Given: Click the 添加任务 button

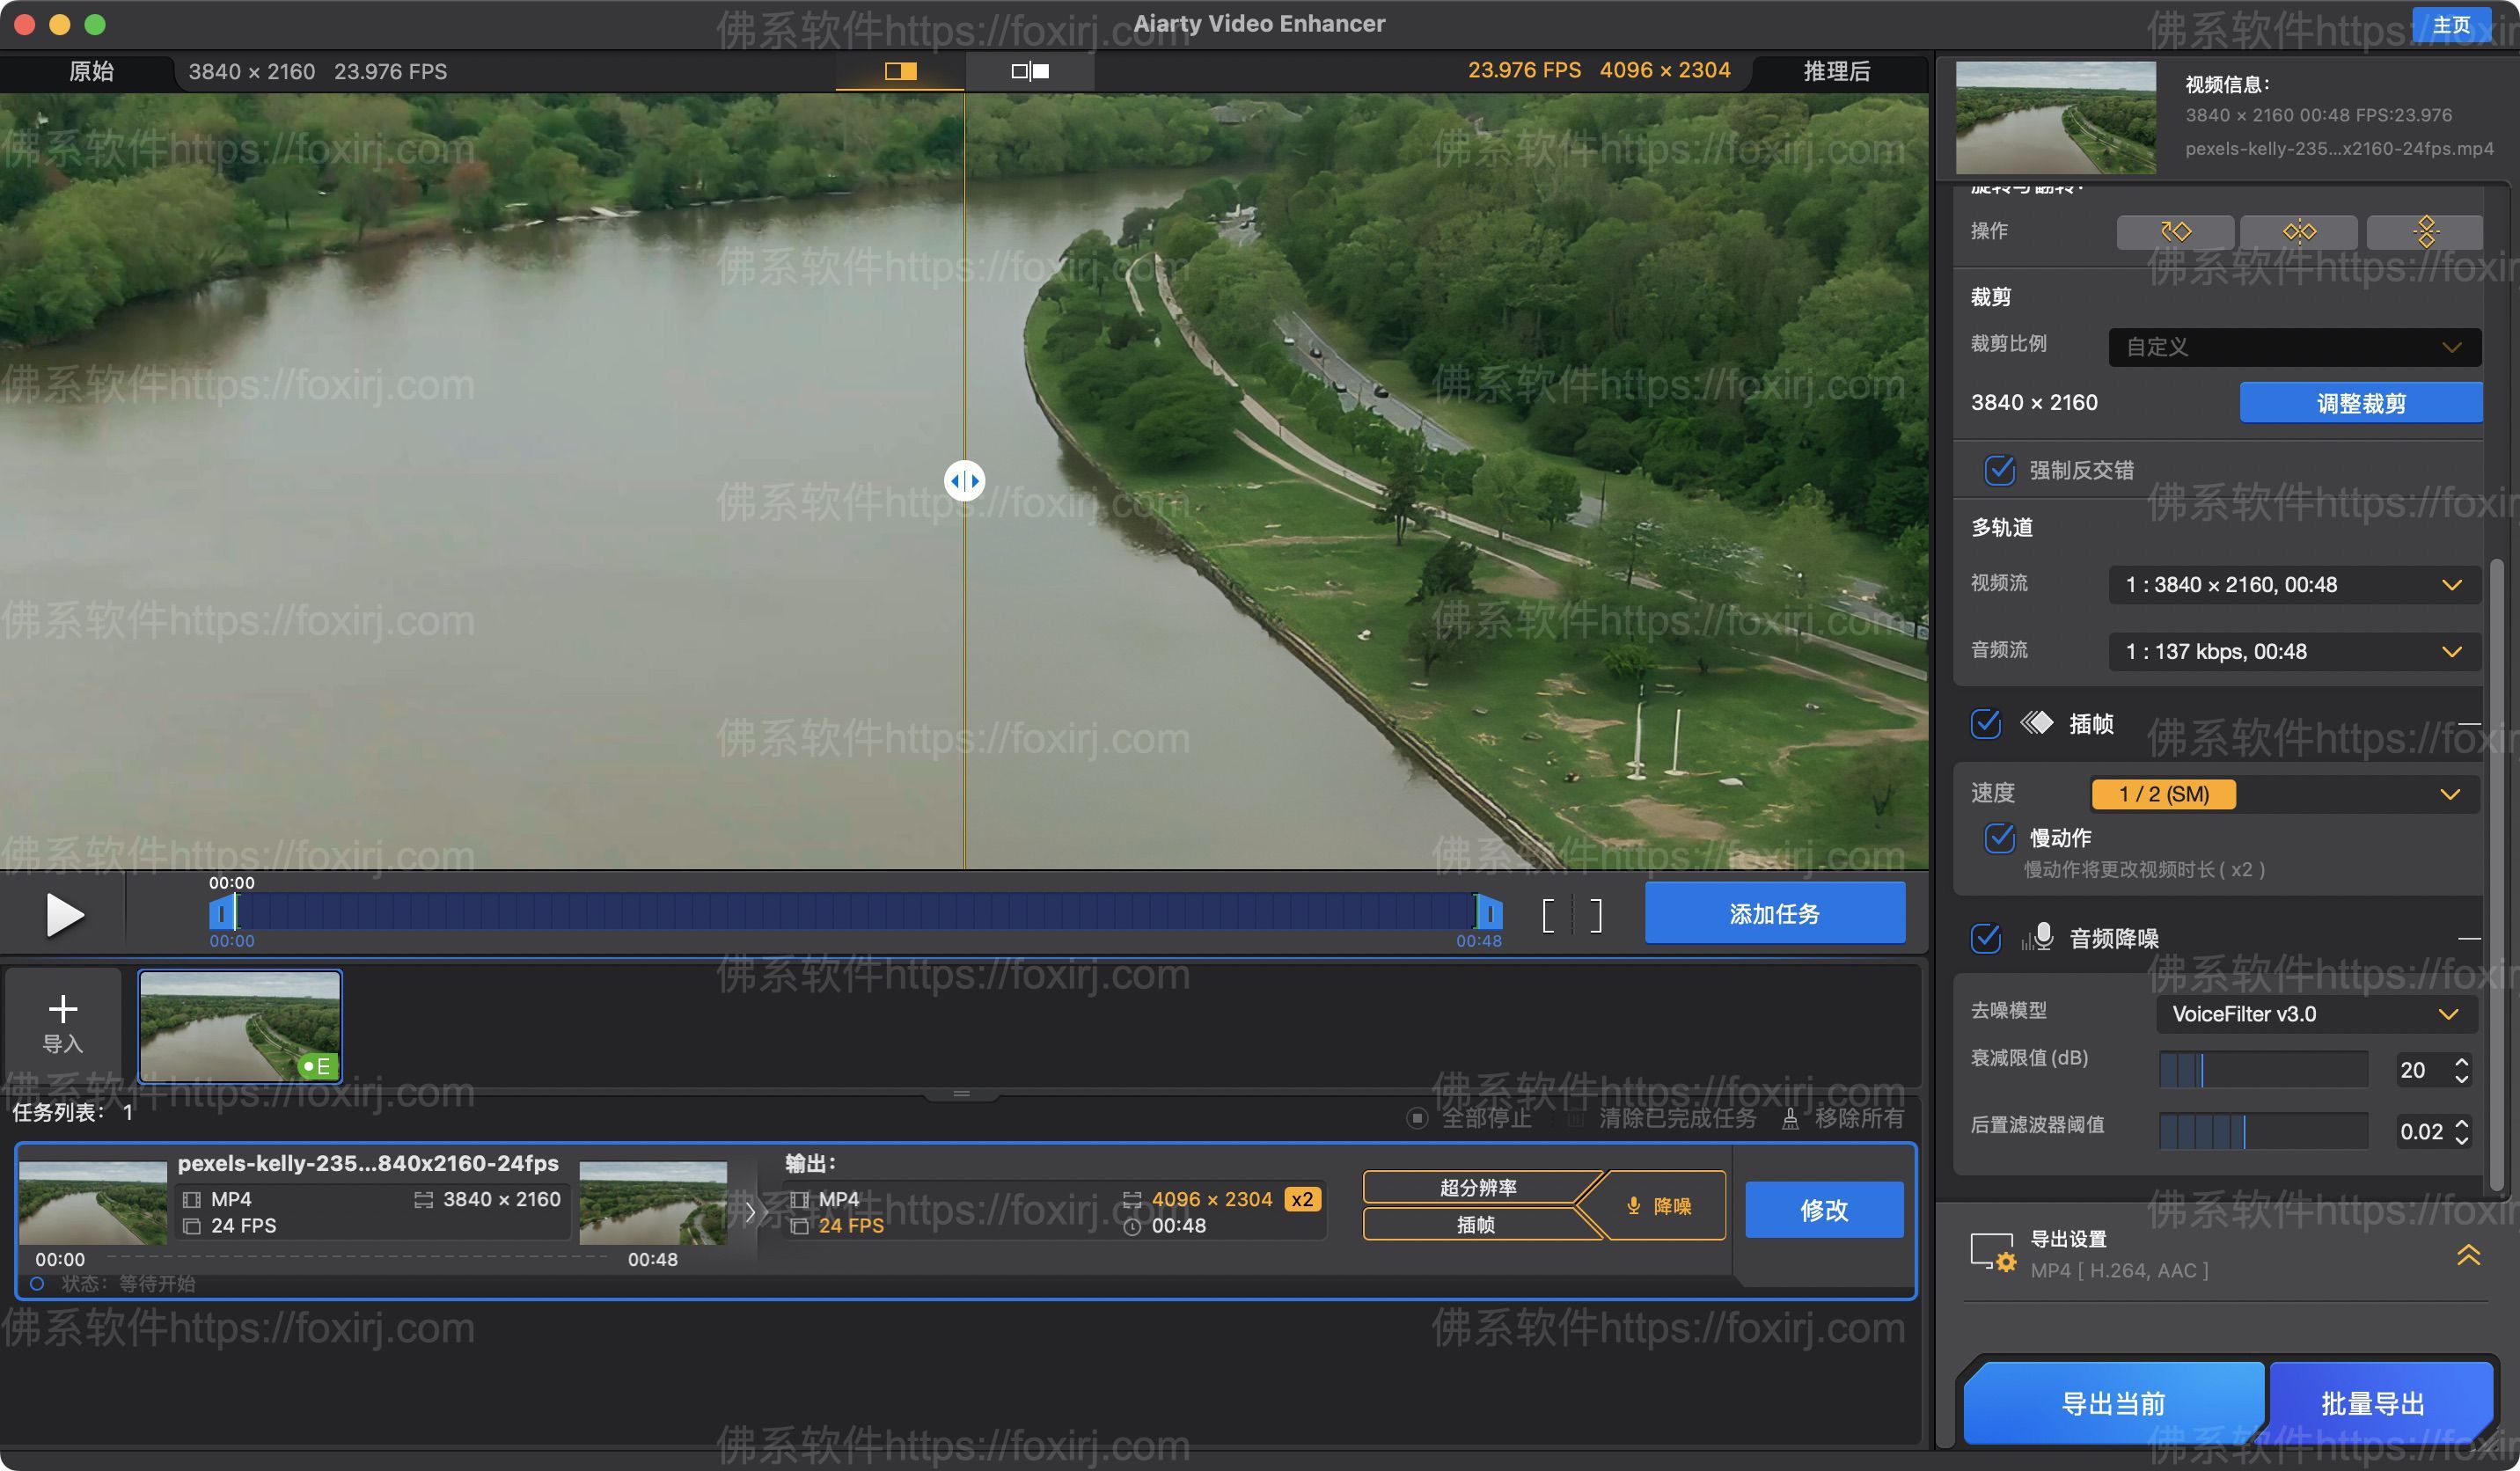Looking at the screenshot, I should (x=1776, y=913).
